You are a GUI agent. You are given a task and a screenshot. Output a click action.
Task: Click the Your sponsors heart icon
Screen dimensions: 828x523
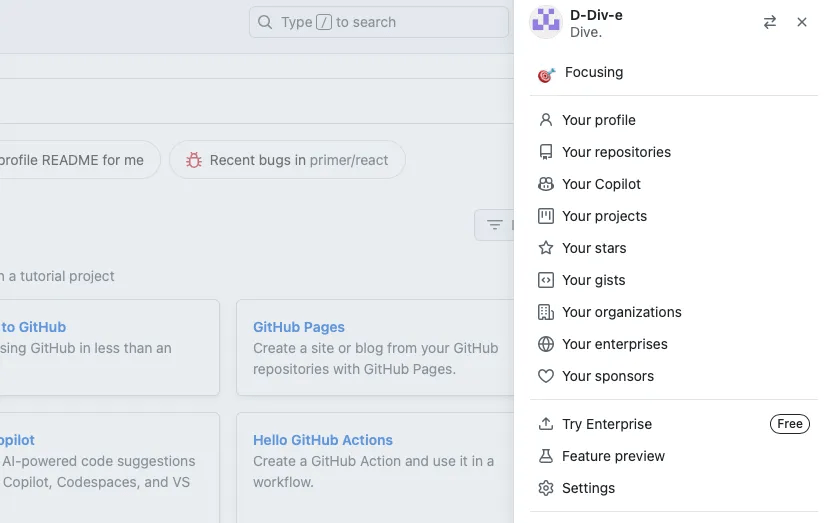click(x=546, y=376)
